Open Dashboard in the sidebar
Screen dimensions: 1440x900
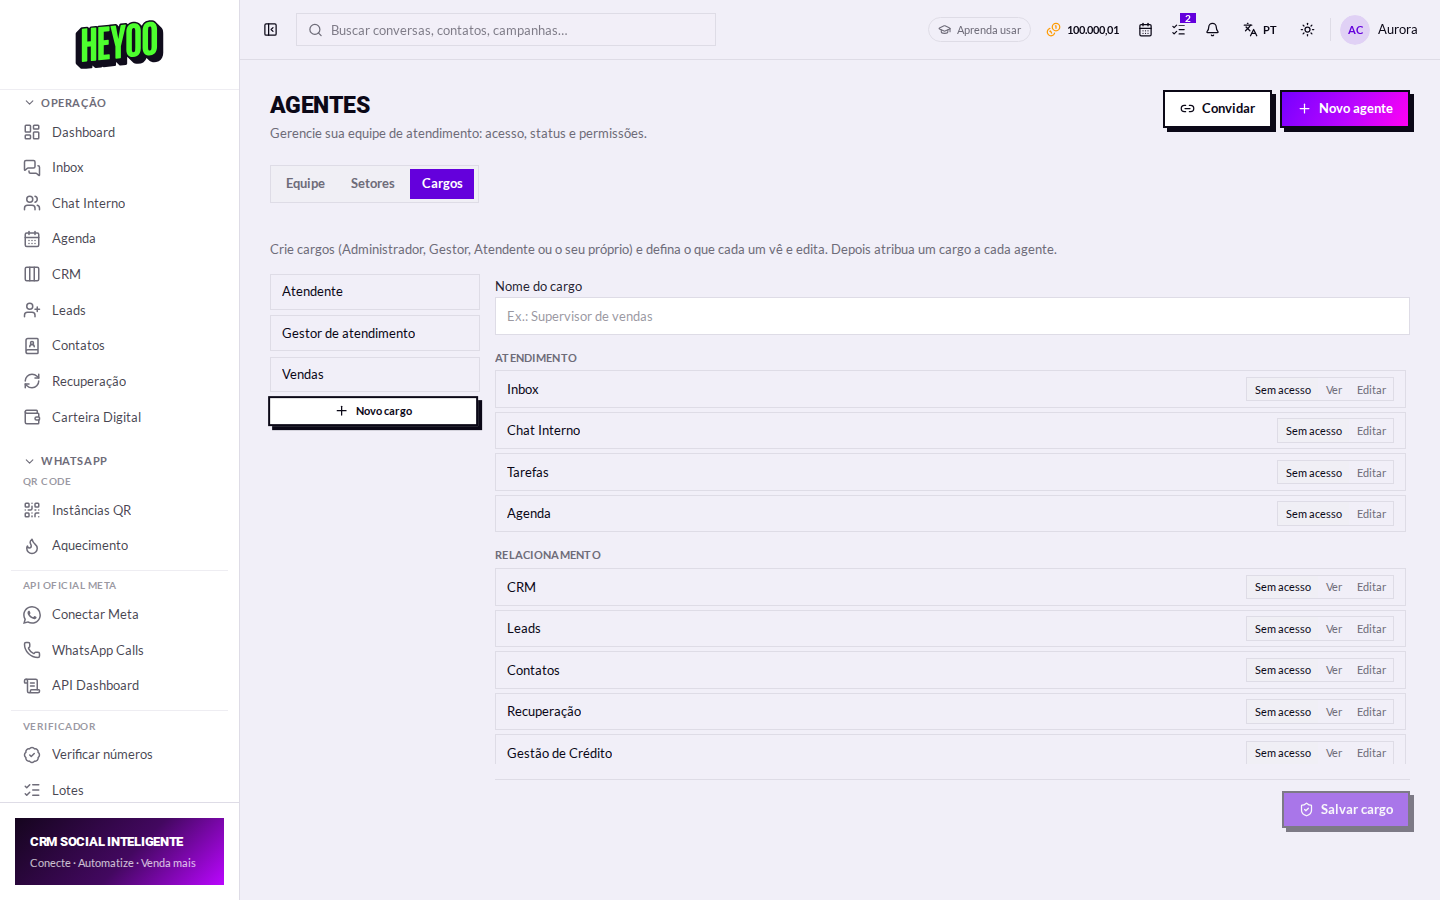[120, 132]
